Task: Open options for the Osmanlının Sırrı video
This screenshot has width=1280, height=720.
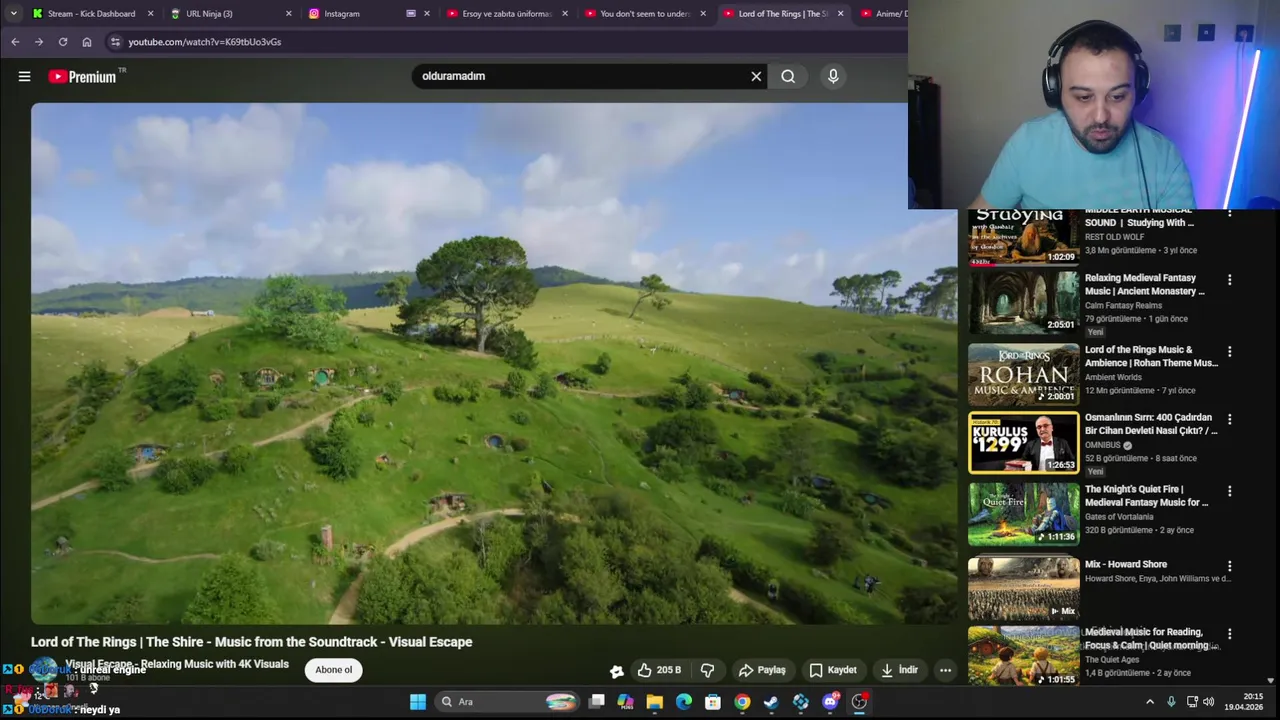Action: point(1230,419)
